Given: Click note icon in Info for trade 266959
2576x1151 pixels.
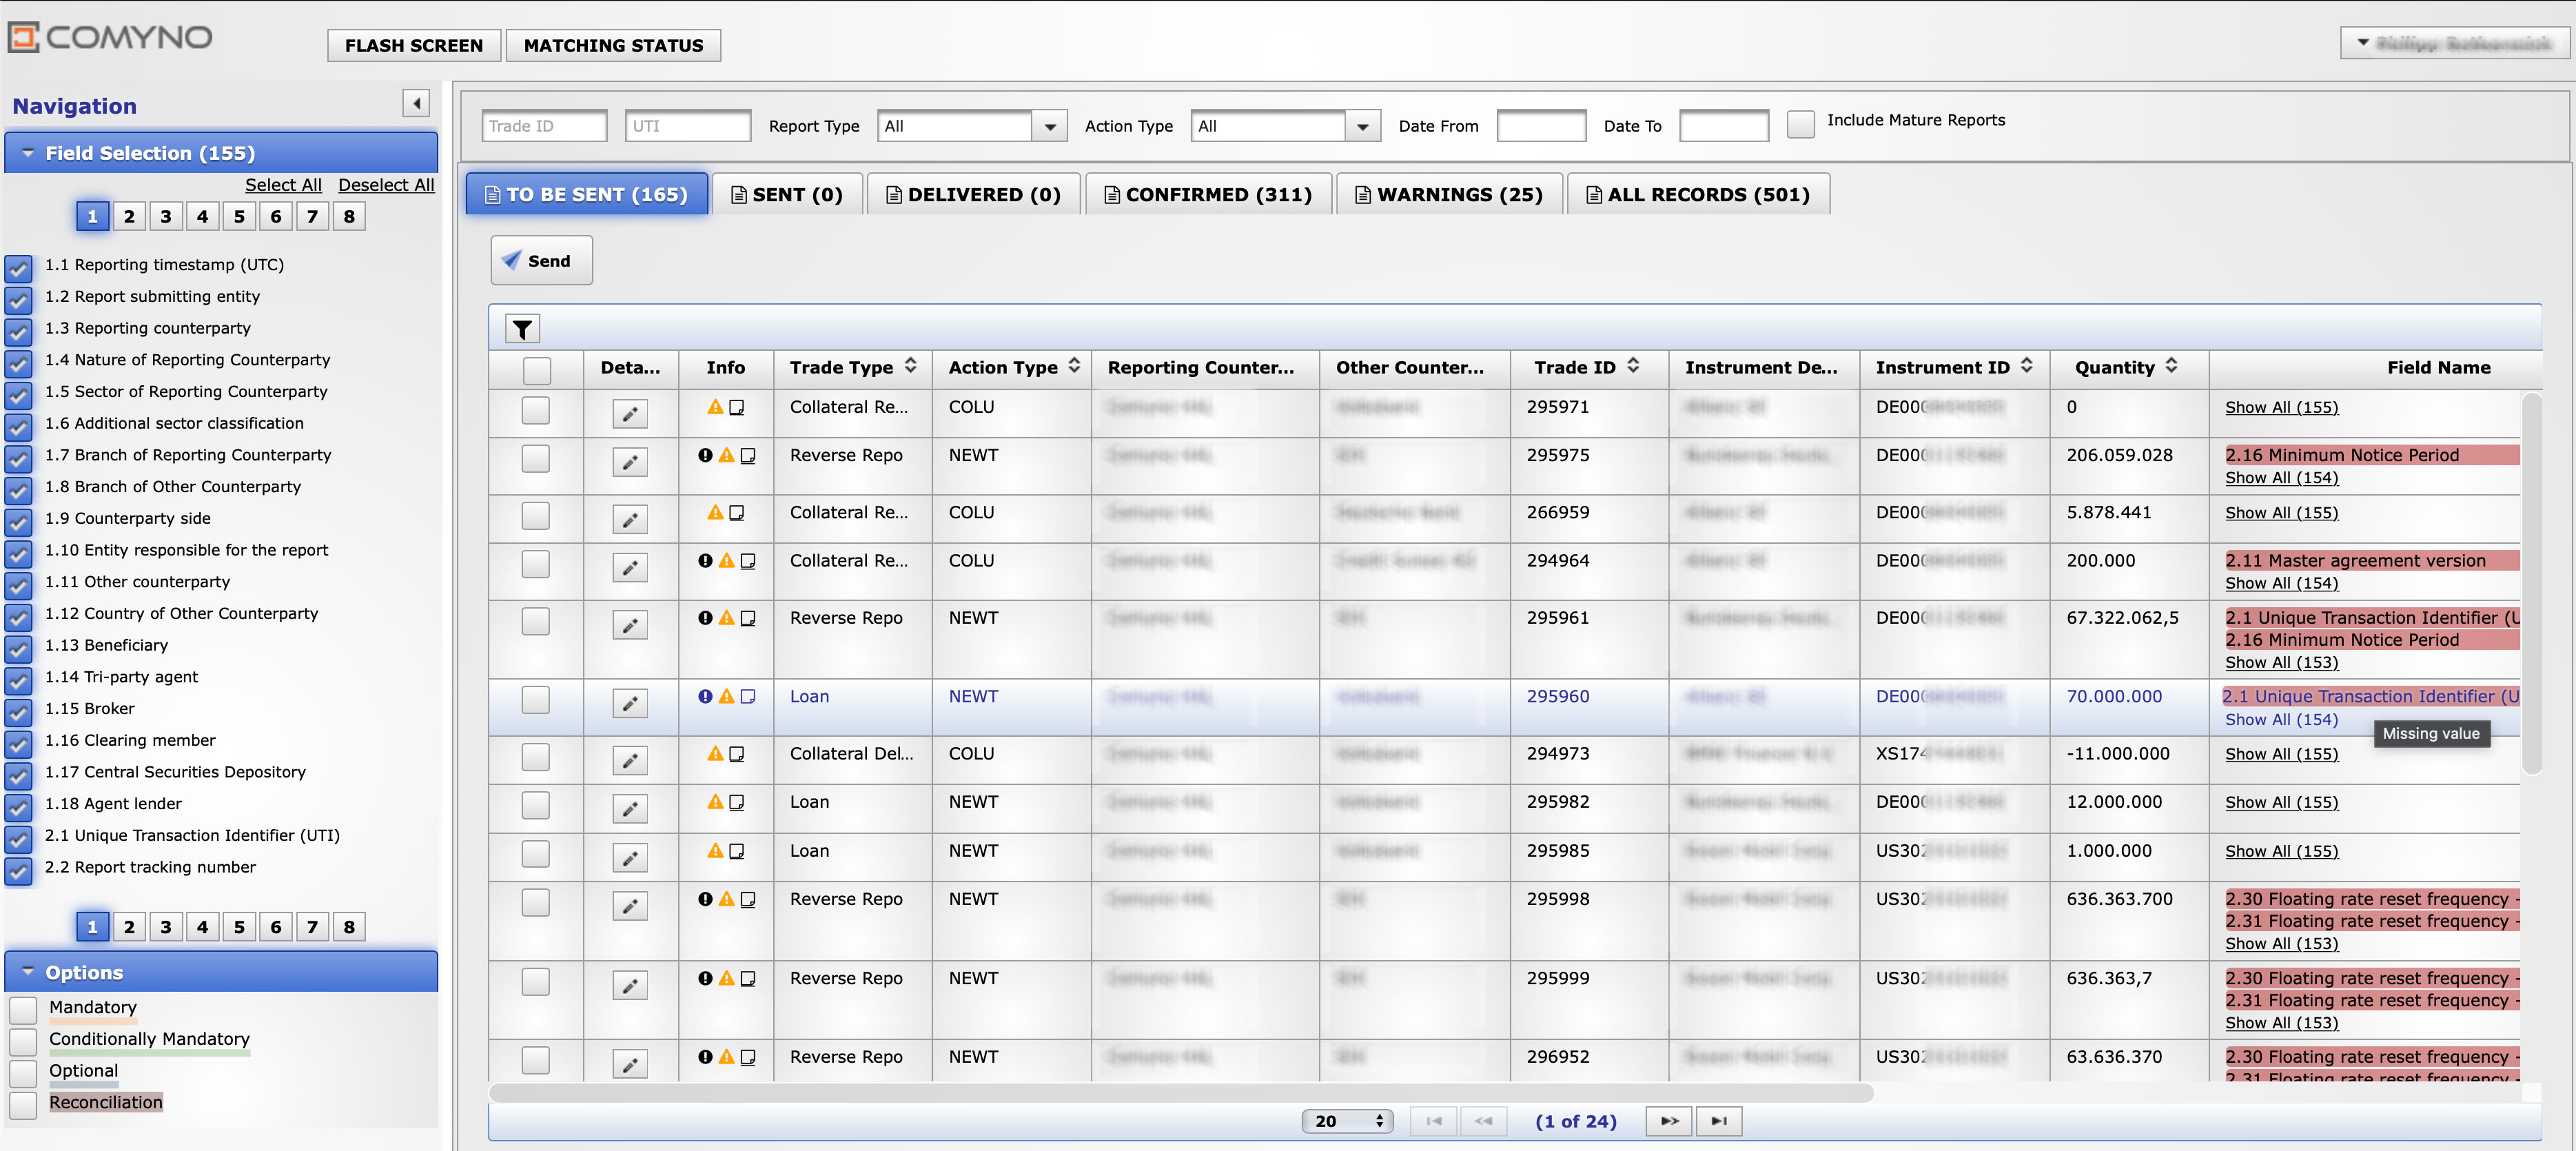Looking at the screenshot, I should coord(737,512).
